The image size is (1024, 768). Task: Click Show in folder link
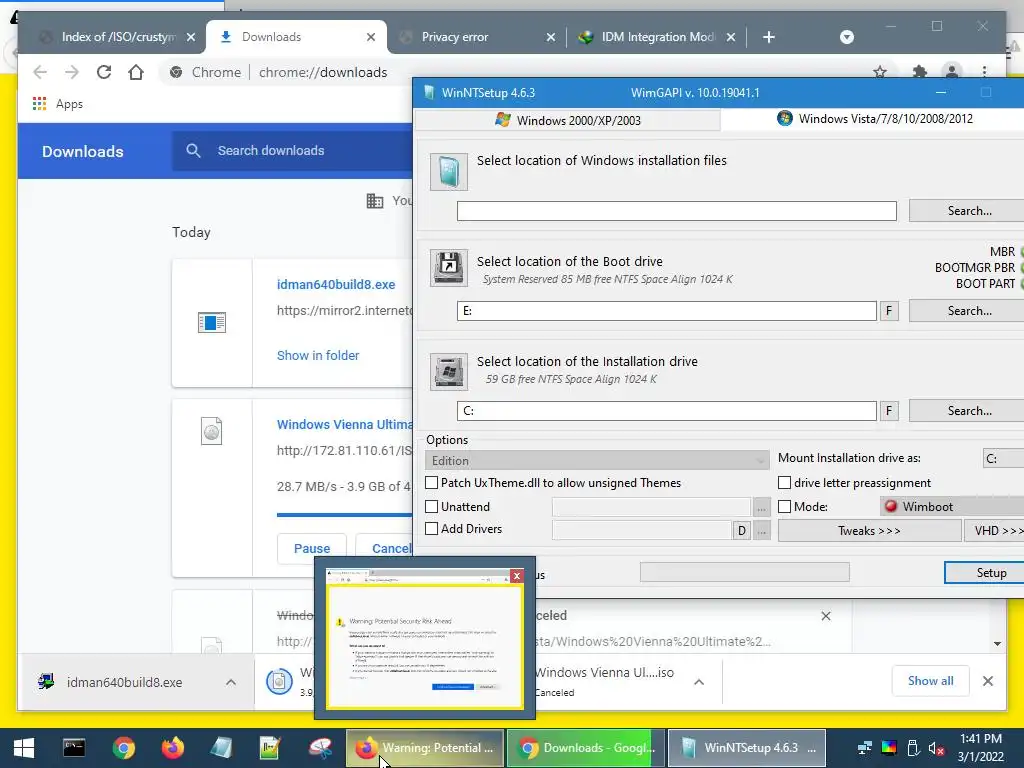318,355
